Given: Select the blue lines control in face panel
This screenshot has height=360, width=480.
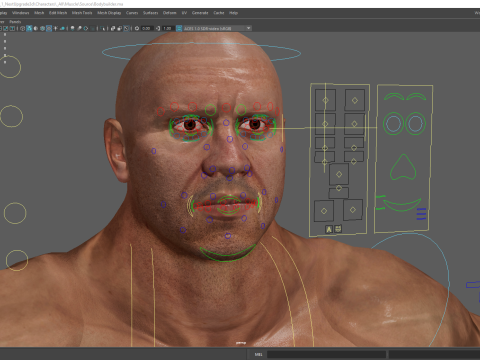Looking at the screenshot, I should (421, 214).
